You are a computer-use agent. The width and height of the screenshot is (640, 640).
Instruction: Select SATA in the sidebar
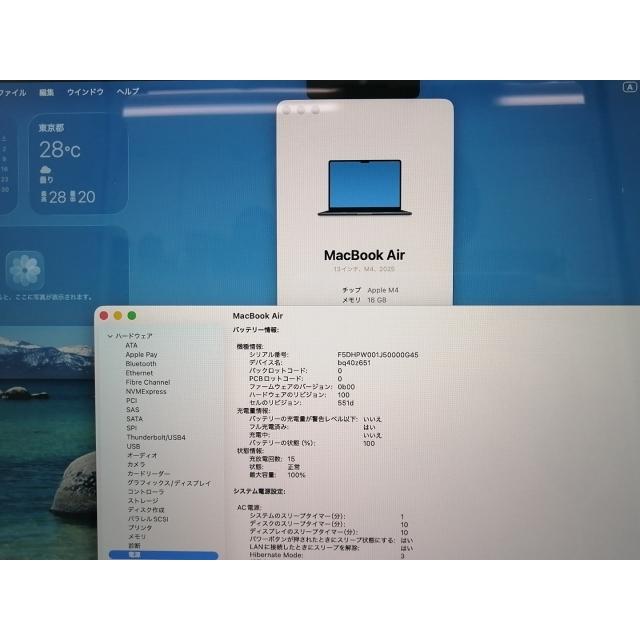click(x=134, y=419)
